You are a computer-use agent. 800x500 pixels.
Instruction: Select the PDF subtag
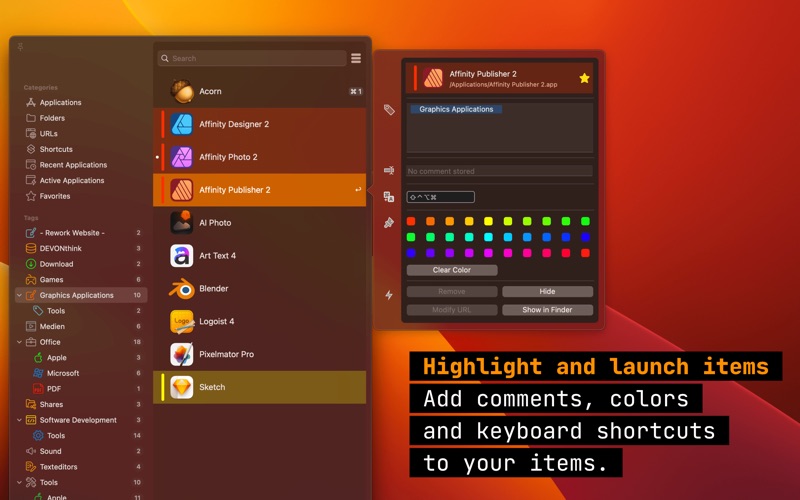[82, 389]
